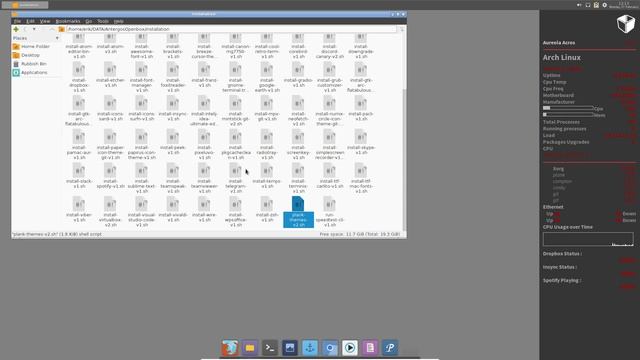Image resolution: width=640 pixels, height=360 pixels.
Task: Open the Bookmarks menu
Action: [68, 21]
